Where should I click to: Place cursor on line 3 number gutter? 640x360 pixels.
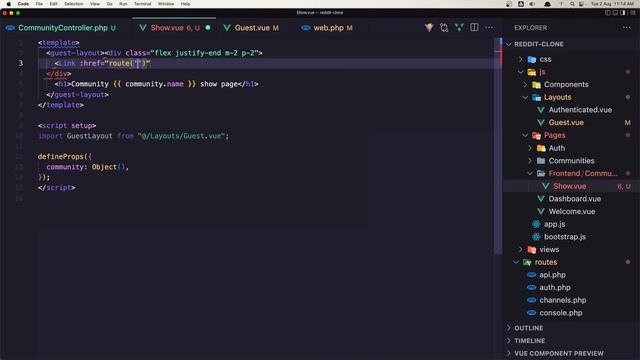click(x=20, y=63)
